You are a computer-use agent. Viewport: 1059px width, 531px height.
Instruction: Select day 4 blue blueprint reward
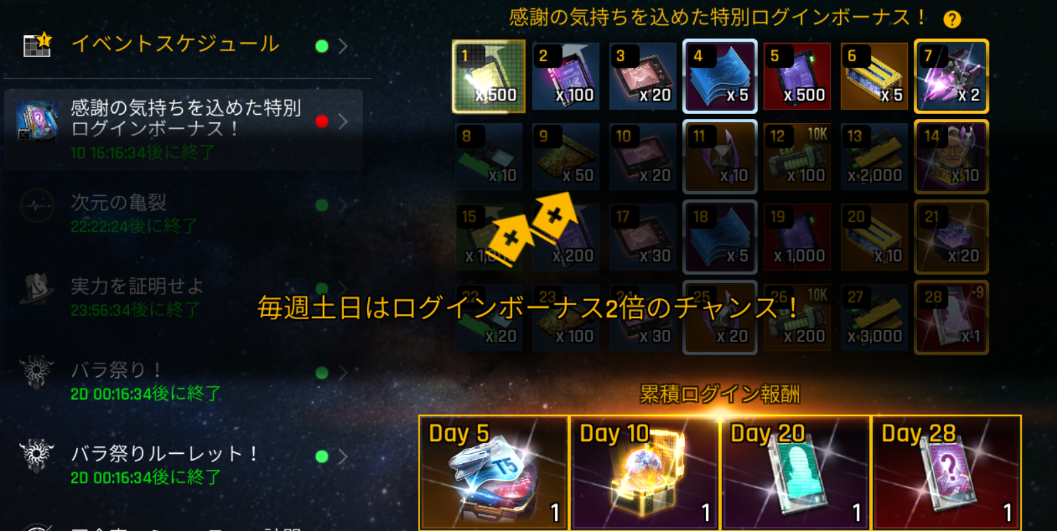pos(719,76)
